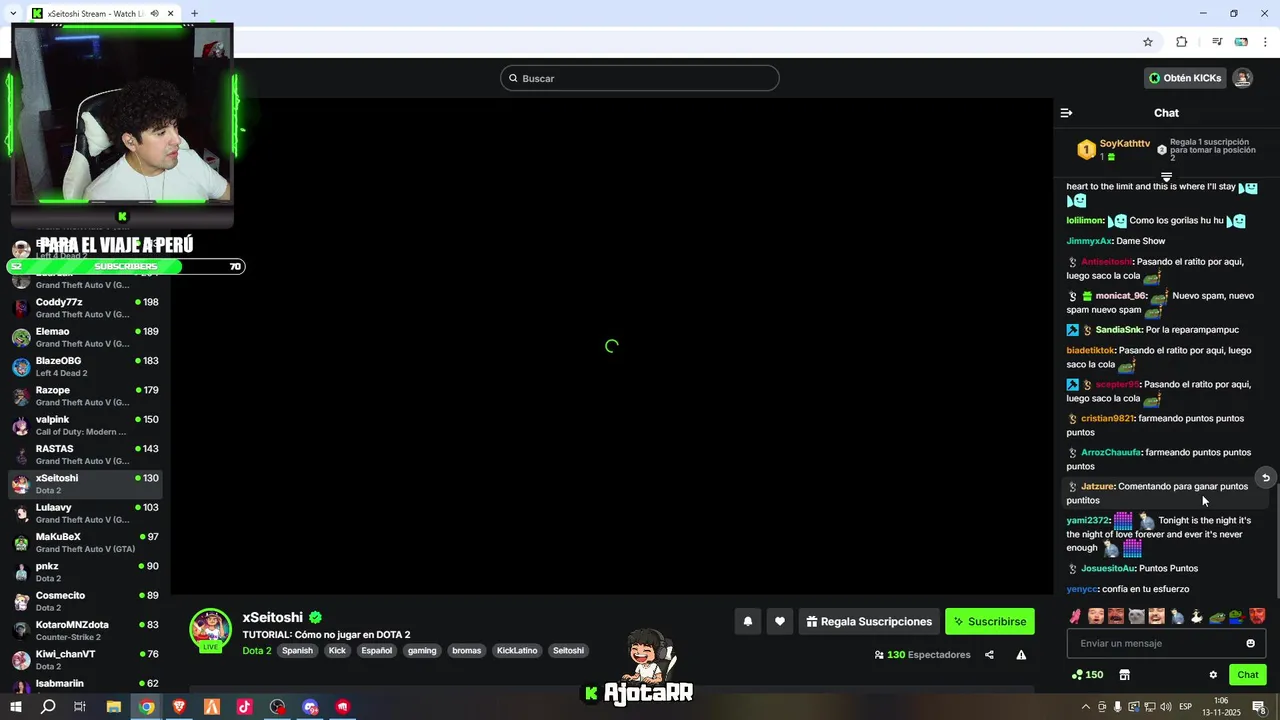Open the KICKs shop store icon
The height and width of the screenshot is (720, 1280).
1124,675
